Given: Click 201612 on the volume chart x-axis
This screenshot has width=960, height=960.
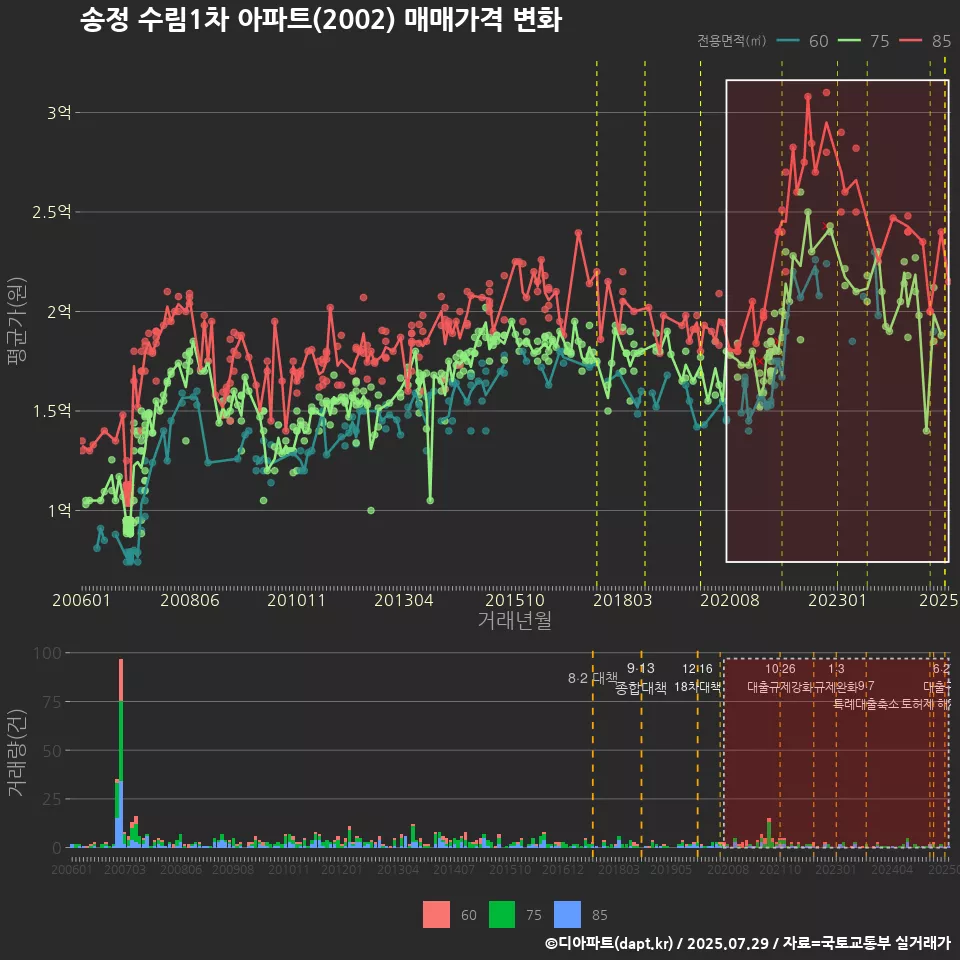Looking at the screenshot, I should tap(563, 869).
